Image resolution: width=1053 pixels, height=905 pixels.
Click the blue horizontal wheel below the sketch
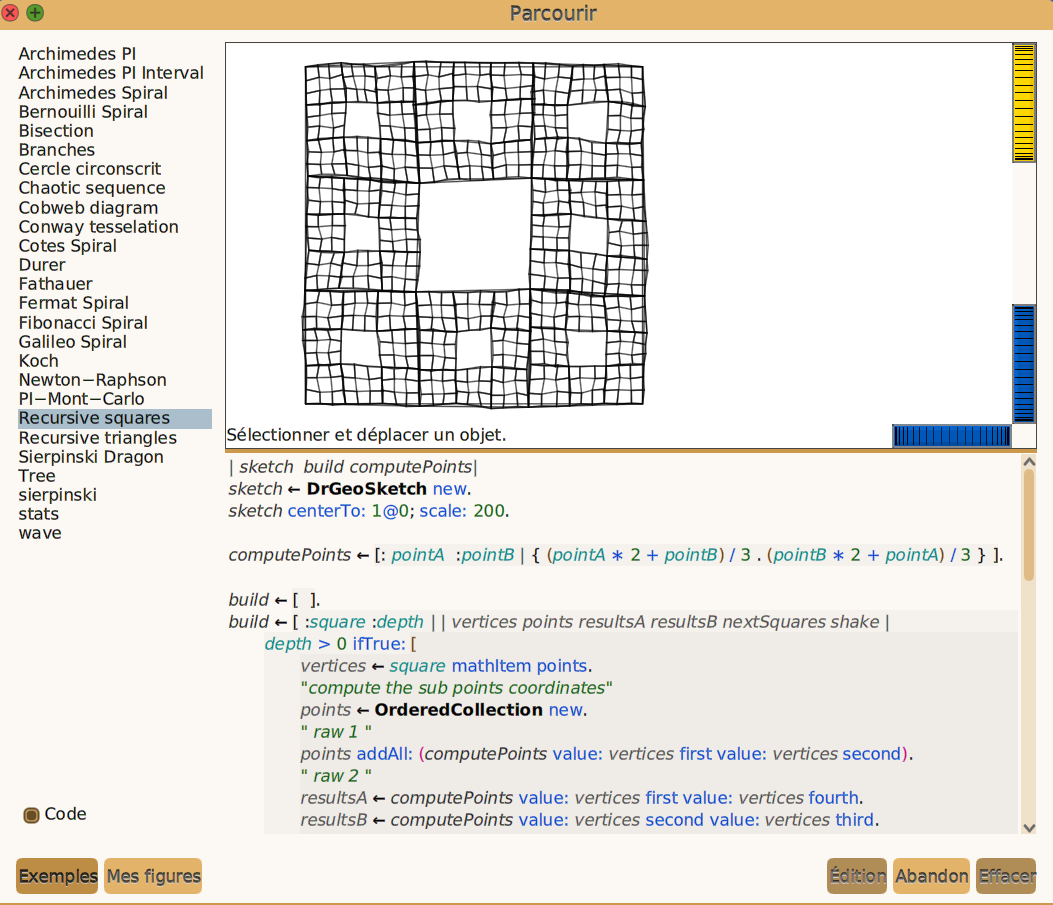coord(952,436)
